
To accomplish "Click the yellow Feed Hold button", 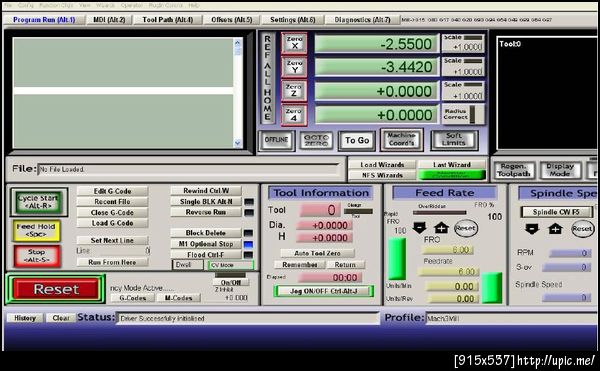I will click(37, 231).
